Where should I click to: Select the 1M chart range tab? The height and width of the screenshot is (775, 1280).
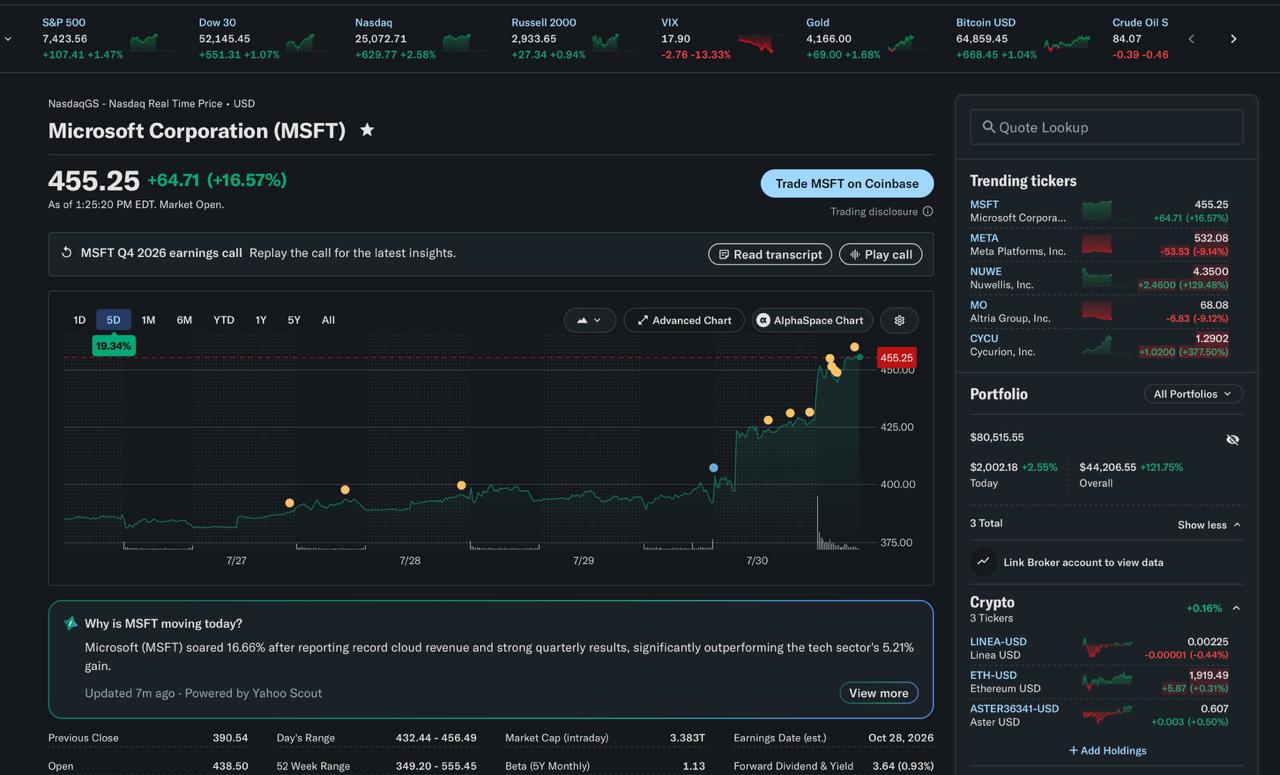148,320
